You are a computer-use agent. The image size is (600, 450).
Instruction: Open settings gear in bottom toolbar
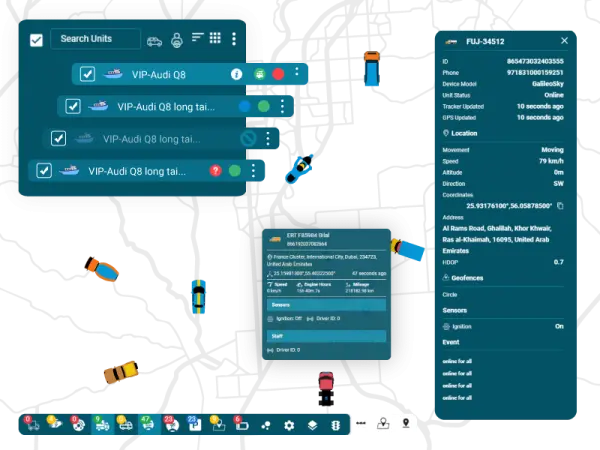pyautogui.click(x=289, y=425)
